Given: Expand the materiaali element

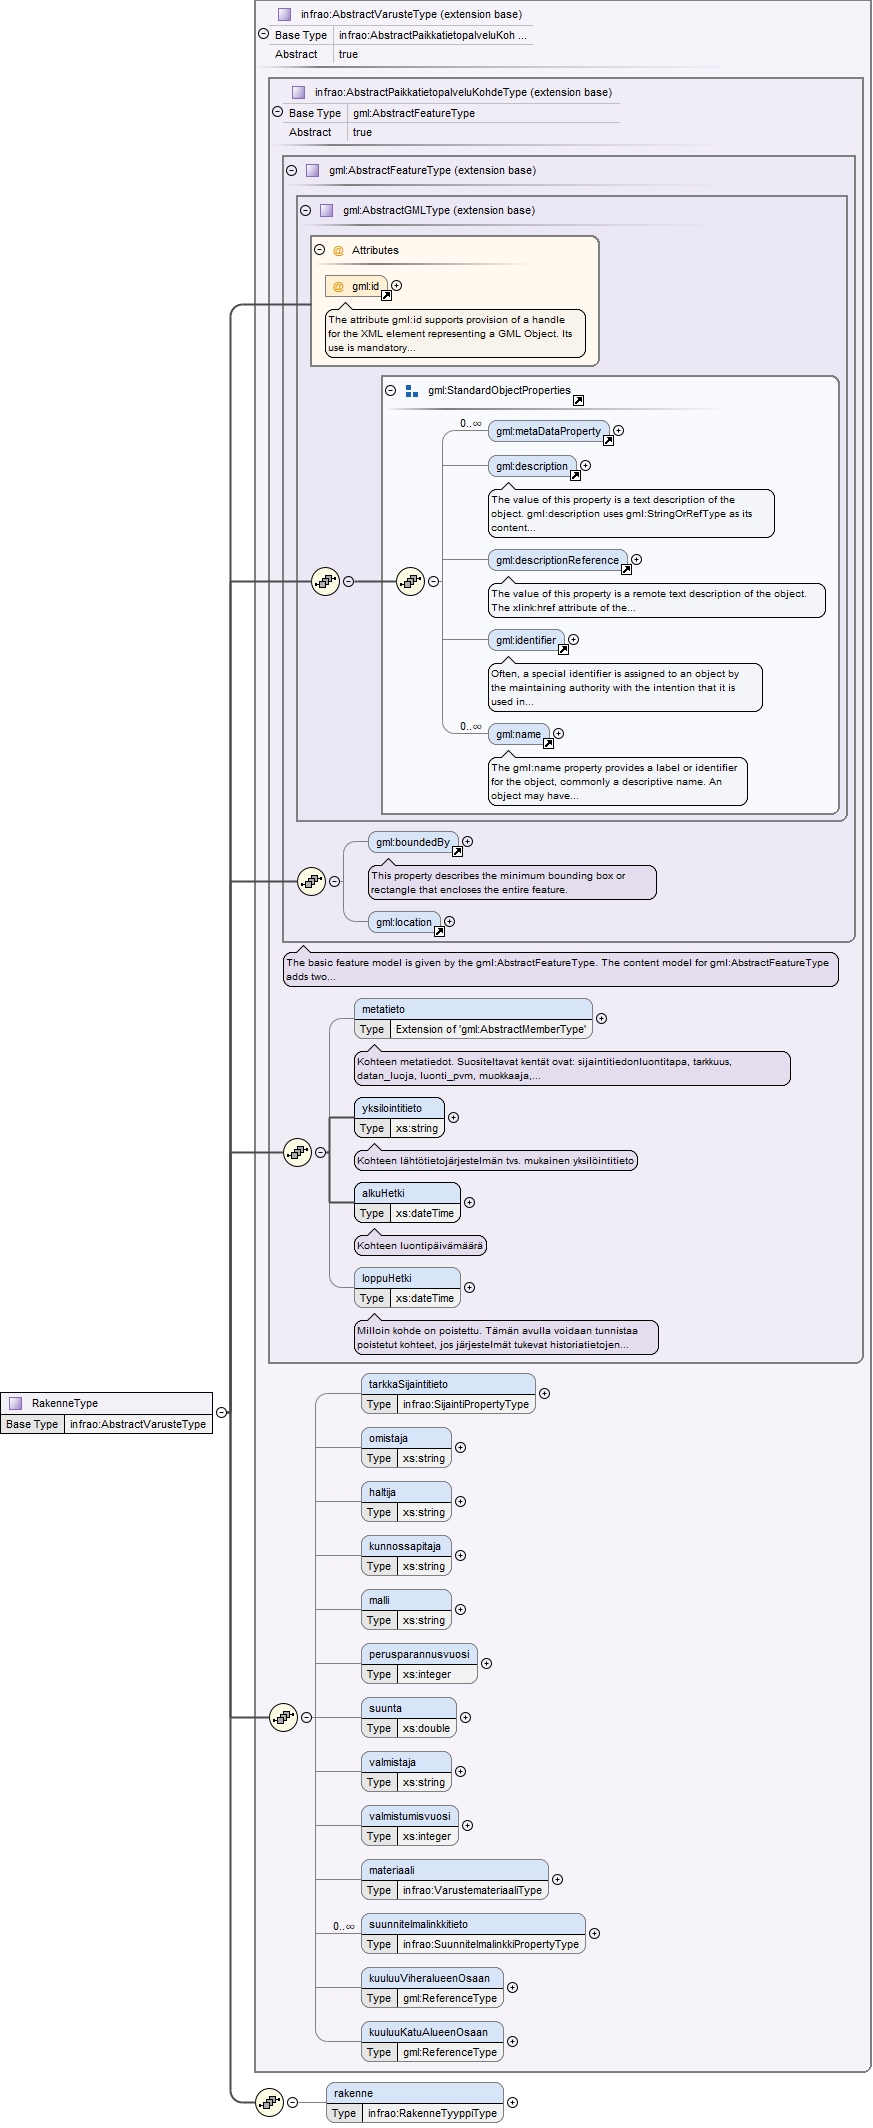Looking at the screenshot, I should 558,1879.
